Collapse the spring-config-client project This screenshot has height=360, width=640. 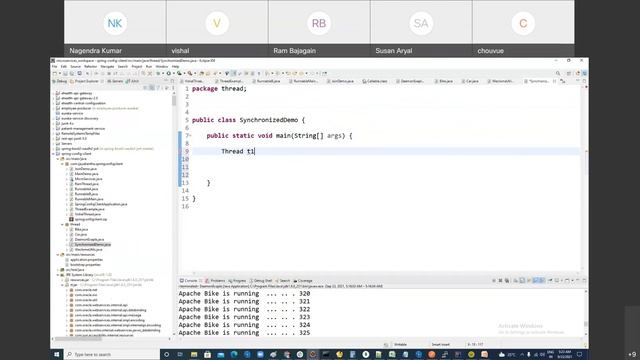53,154
